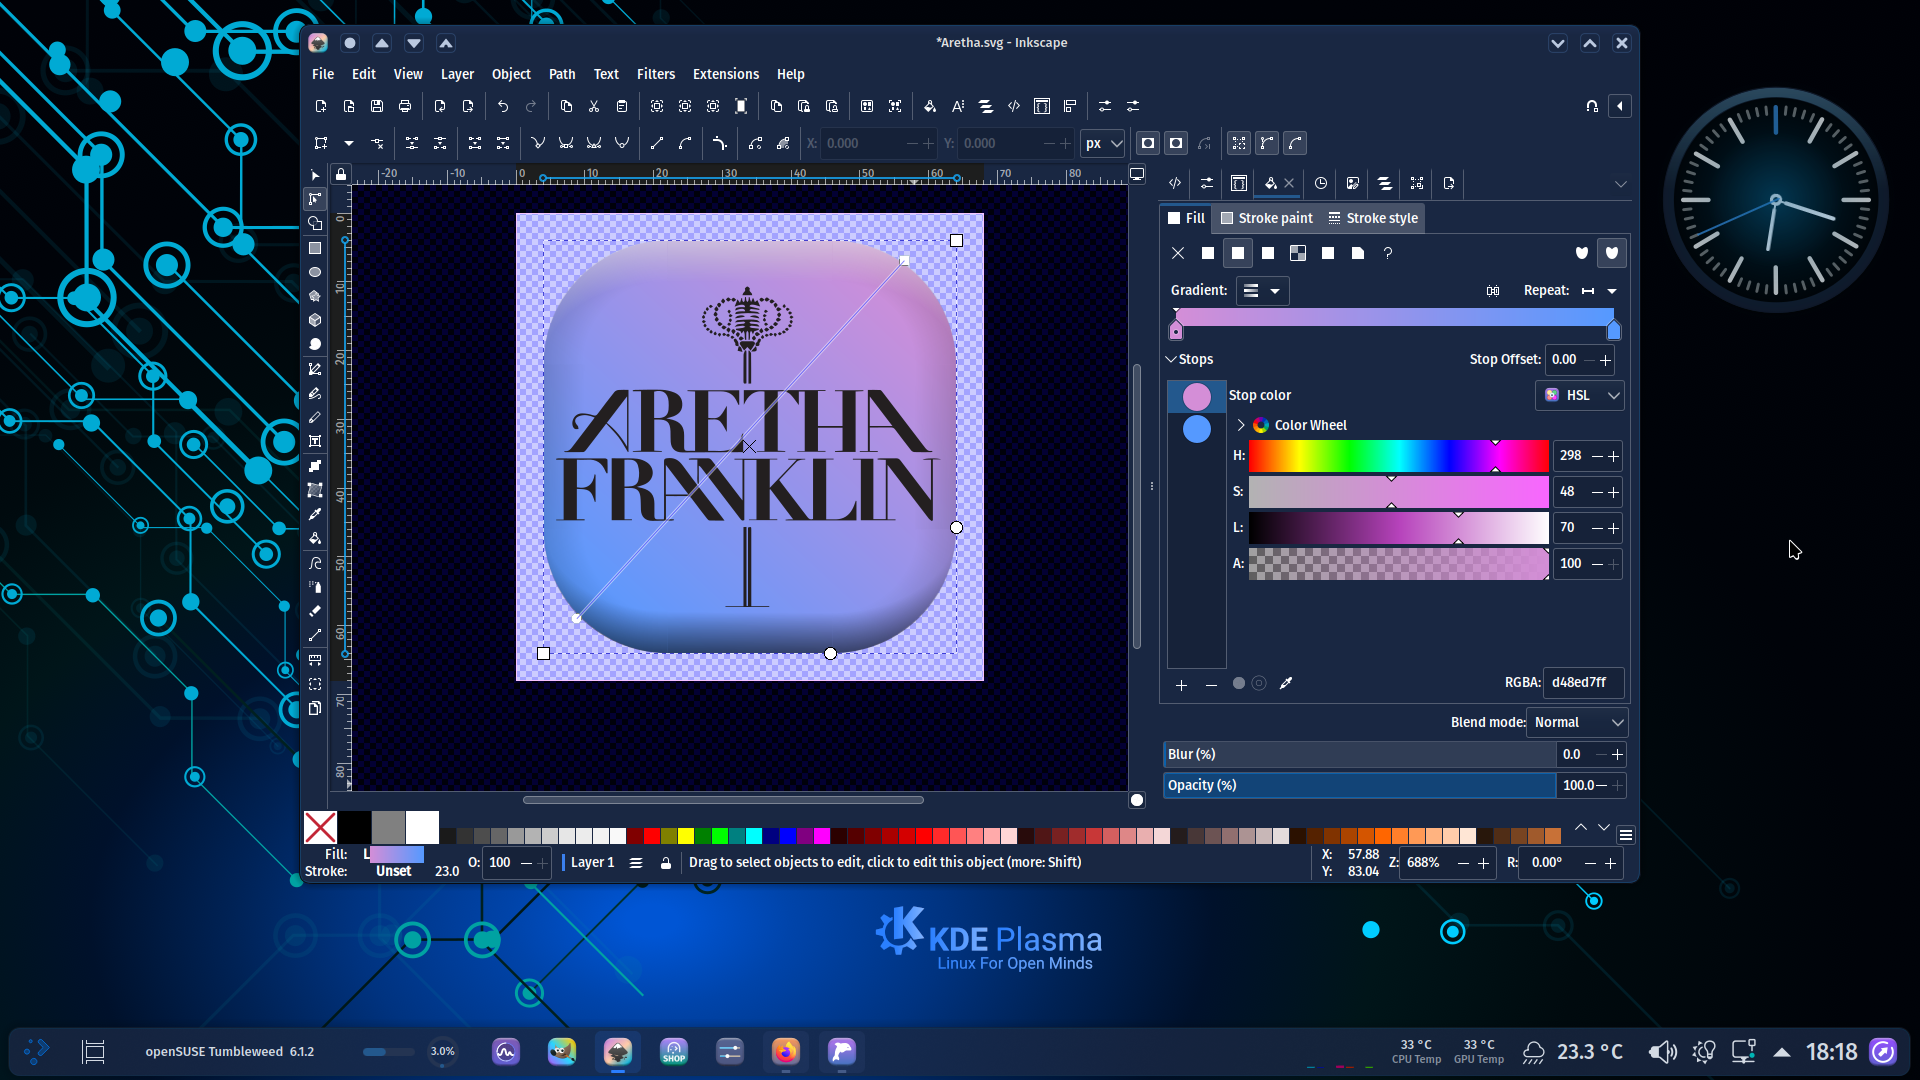Click the delete gradient stop minus button

click(1211, 685)
